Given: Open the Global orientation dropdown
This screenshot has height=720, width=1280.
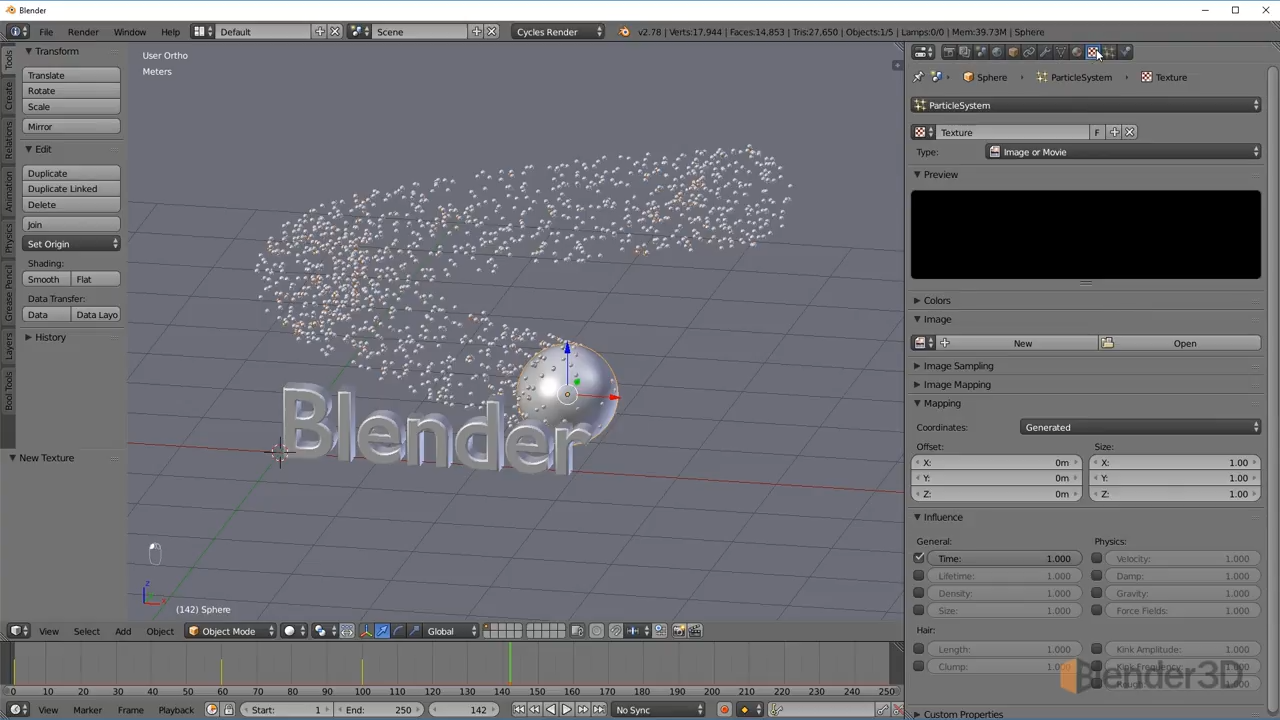Looking at the screenshot, I should [452, 631].
